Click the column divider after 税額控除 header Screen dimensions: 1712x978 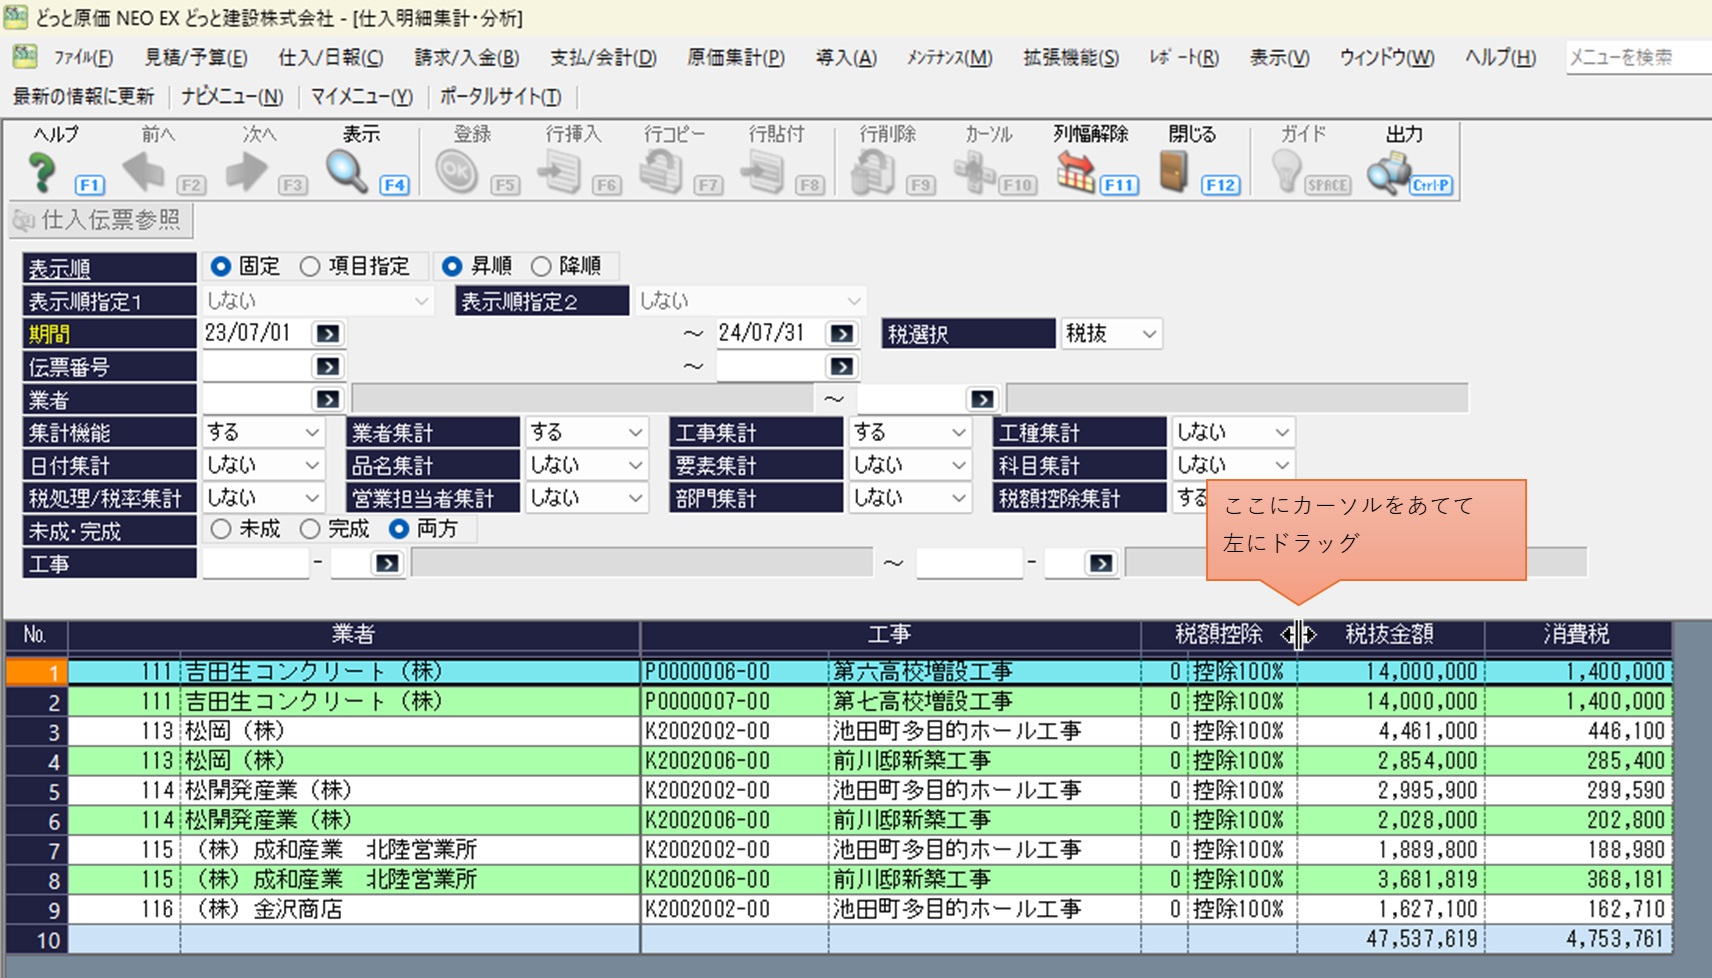[1298, 634]
